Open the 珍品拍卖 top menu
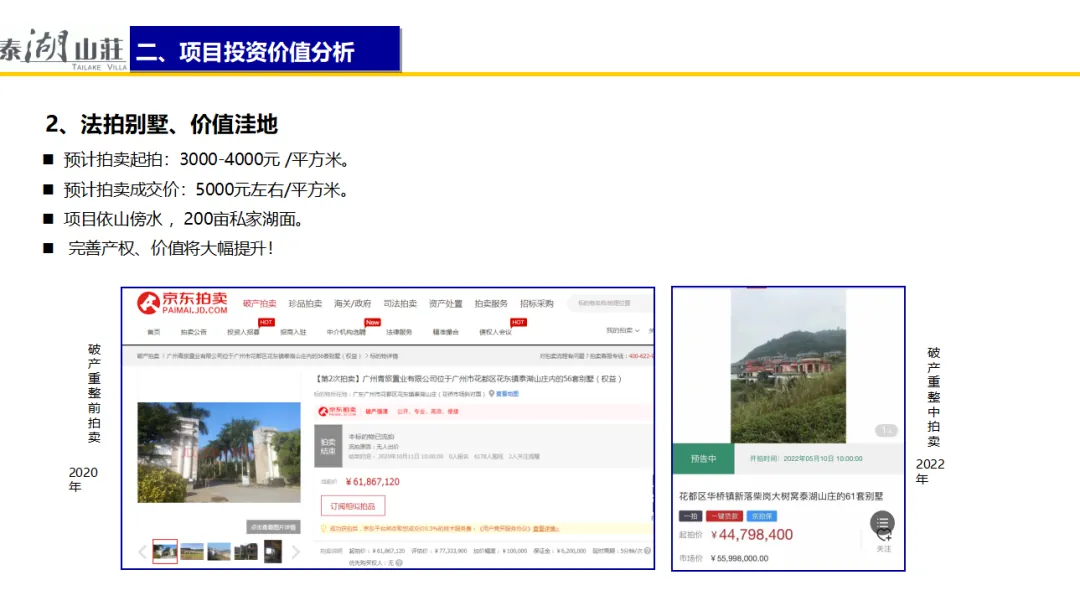 click(x=305, y=304)
